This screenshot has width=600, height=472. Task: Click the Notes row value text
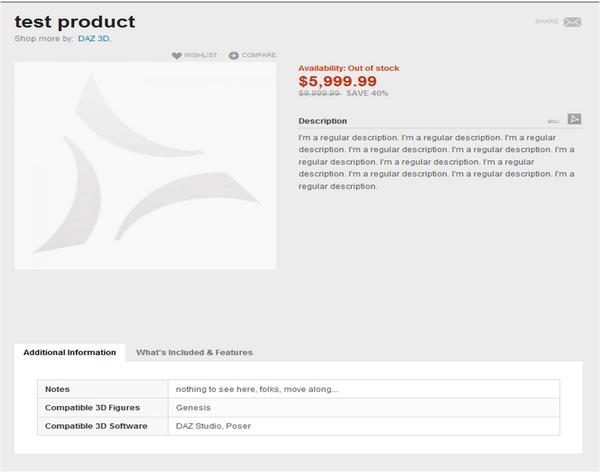257,389
